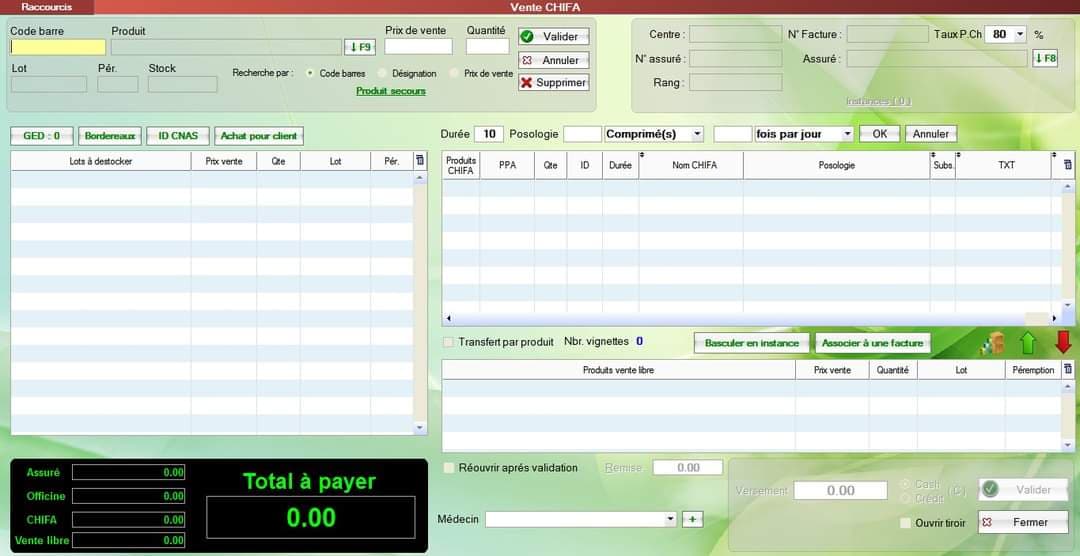Check Réouvrir après validation option
Image resolution: width=1080 pixels, height=556 pixels.
pos(449,468)
